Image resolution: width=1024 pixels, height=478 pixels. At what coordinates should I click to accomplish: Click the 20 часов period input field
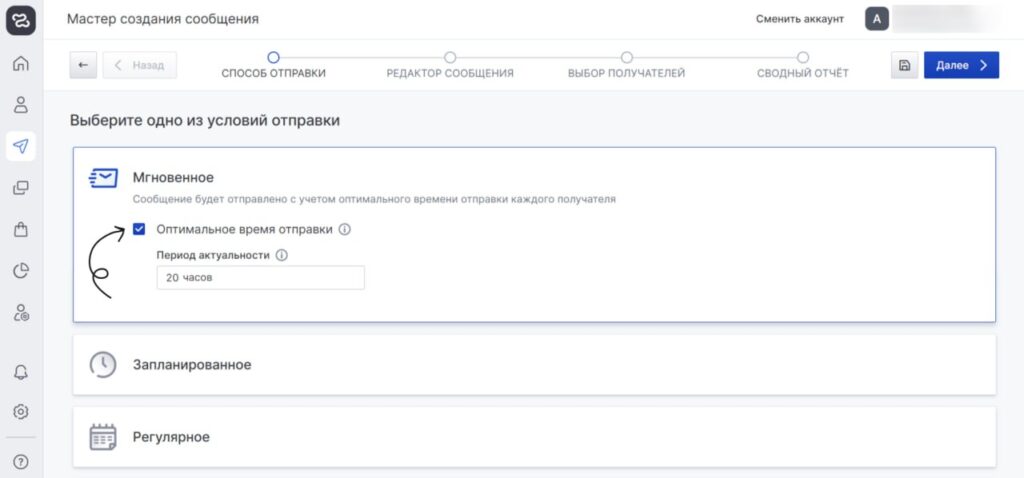pos(260,278)
